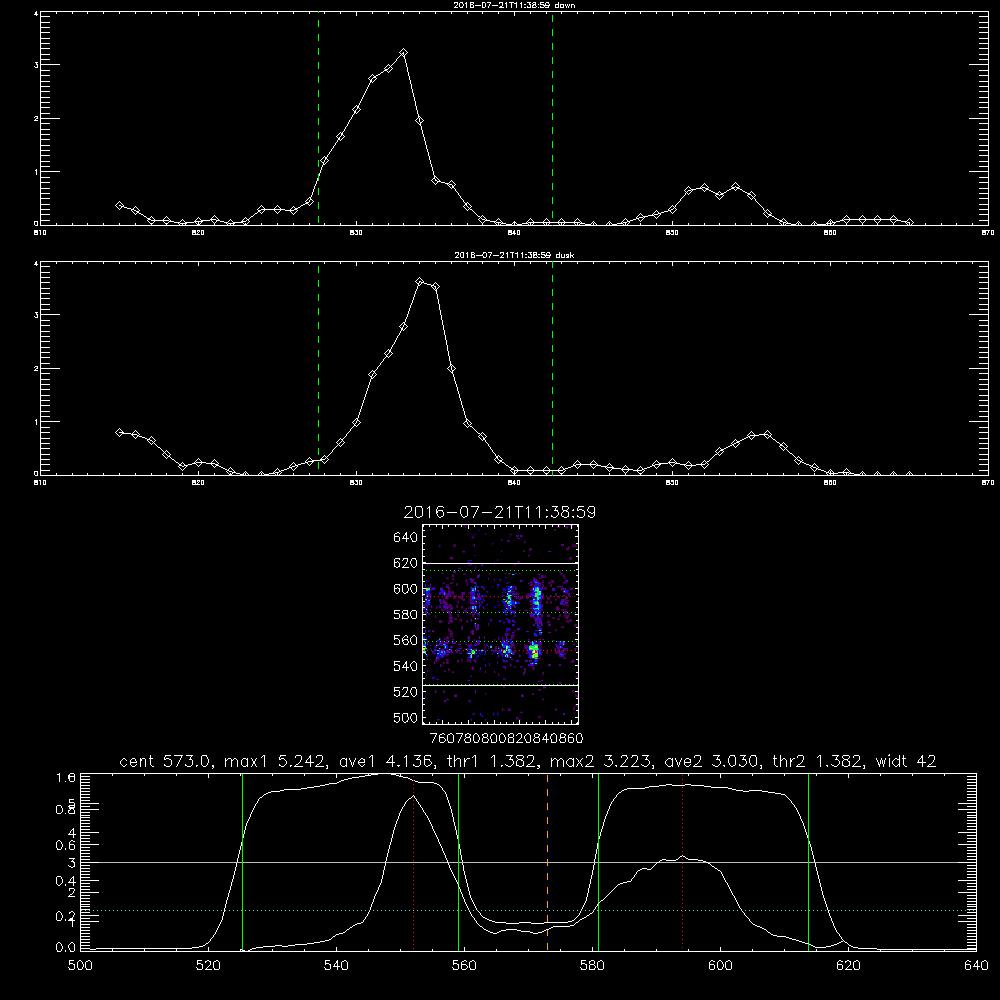1000x1000 pixels.
Task: Click the "0.0" y-axis label of the bottom plot
Action: (x=66, y=948)
